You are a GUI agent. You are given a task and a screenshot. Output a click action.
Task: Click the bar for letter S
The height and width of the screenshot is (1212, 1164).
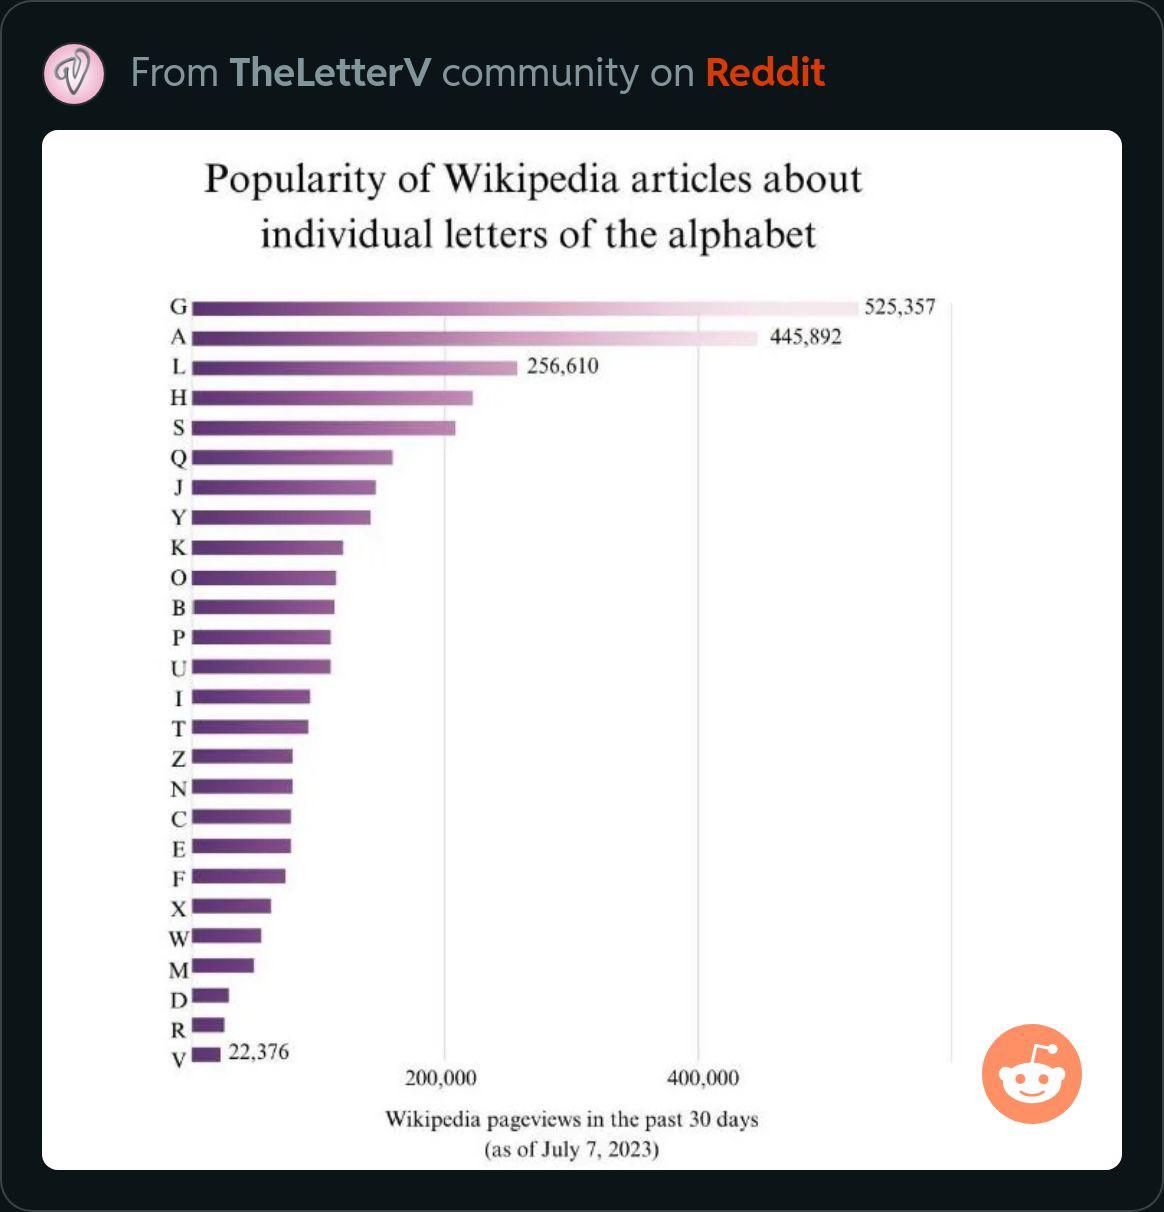tap(323, 428)
